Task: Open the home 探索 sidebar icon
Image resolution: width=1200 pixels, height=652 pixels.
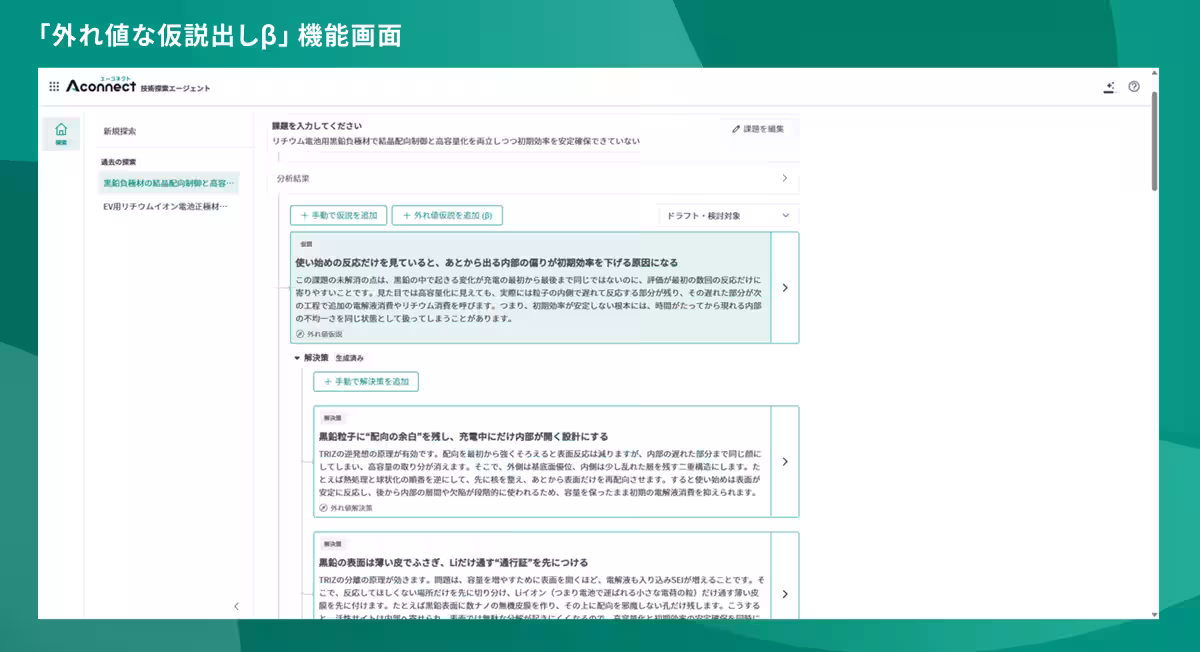Action: coord(61,133)
